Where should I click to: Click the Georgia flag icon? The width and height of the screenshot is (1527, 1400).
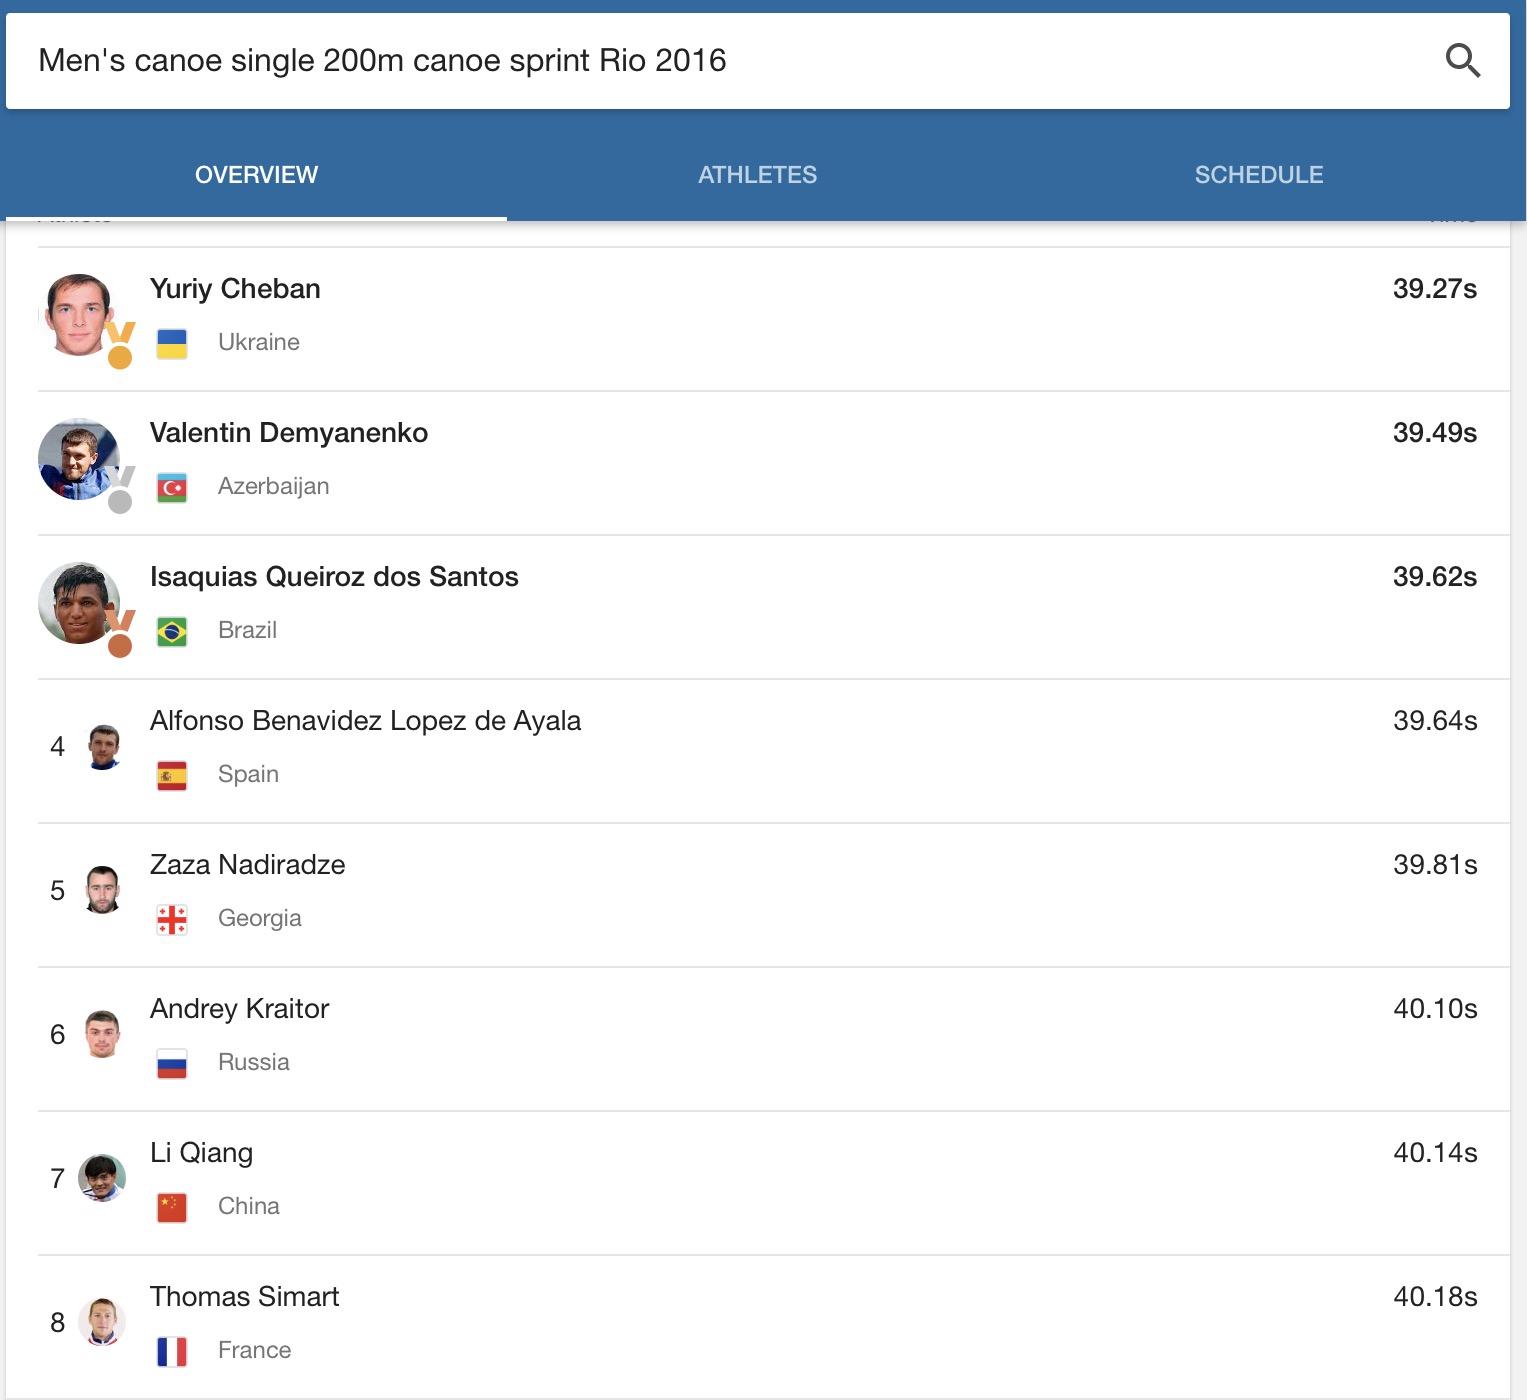click(172, 919)
